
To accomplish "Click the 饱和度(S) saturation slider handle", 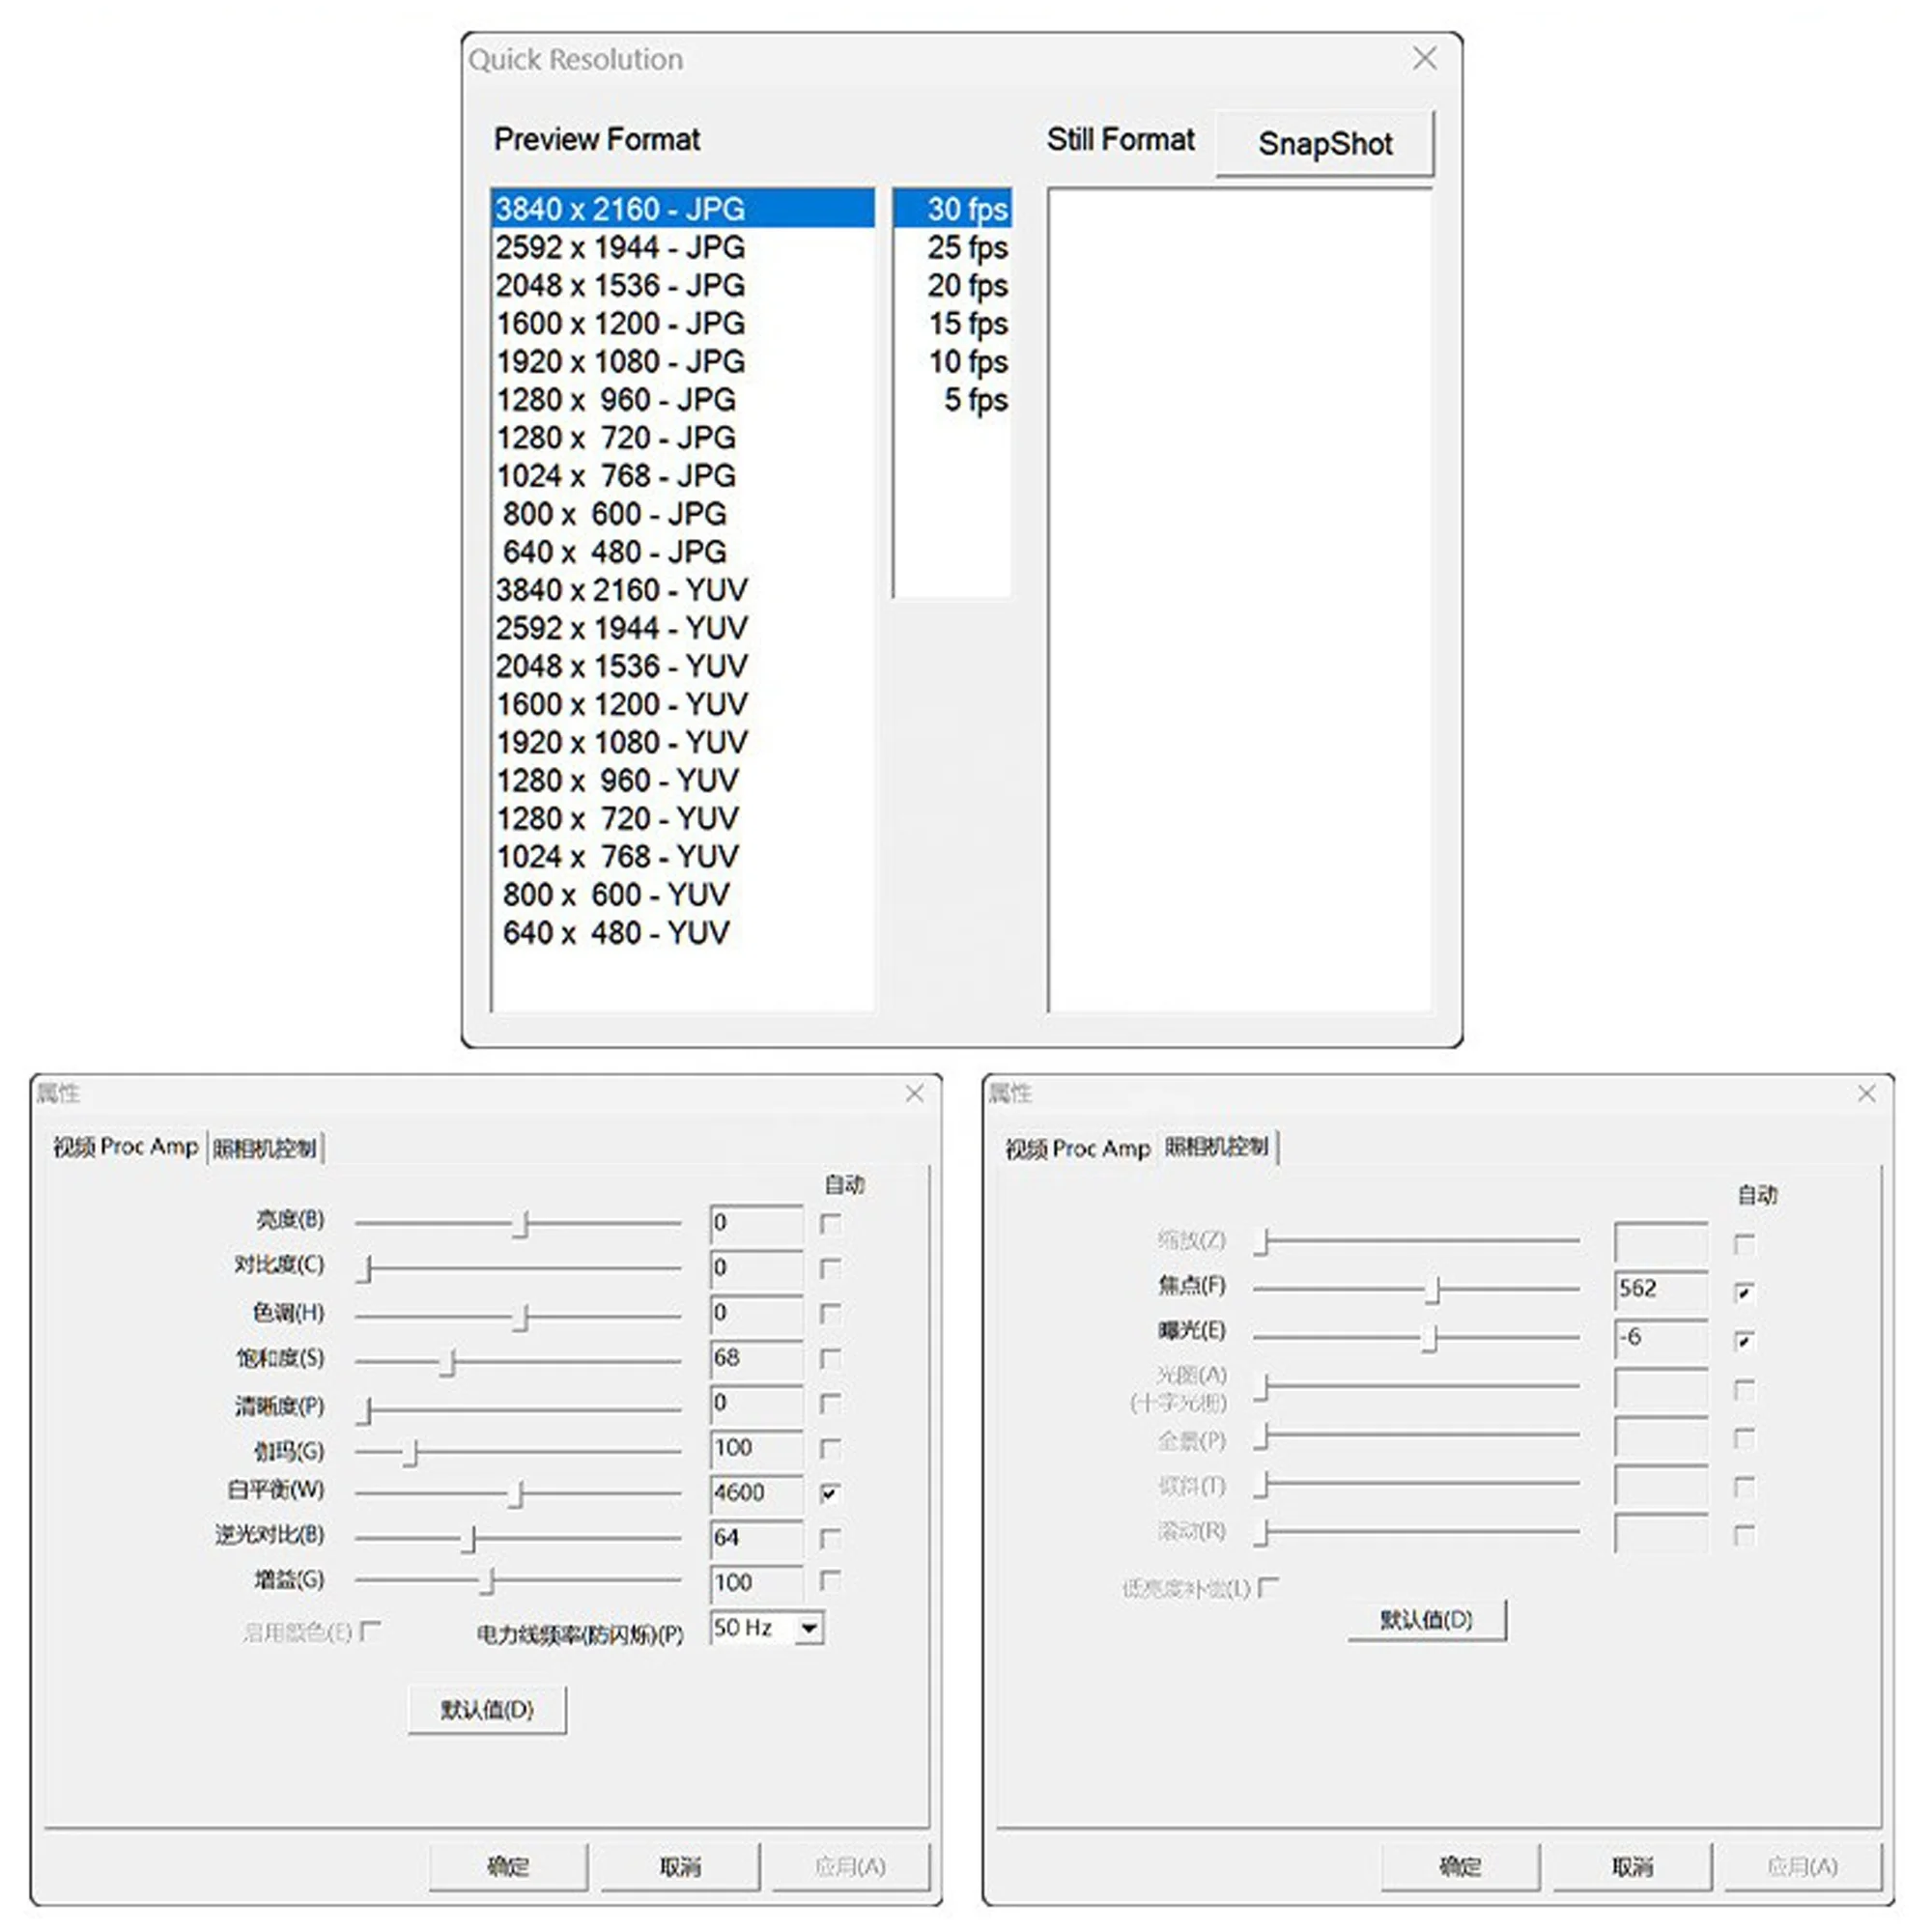I will pyautogui.click(x=450, y=1361).
